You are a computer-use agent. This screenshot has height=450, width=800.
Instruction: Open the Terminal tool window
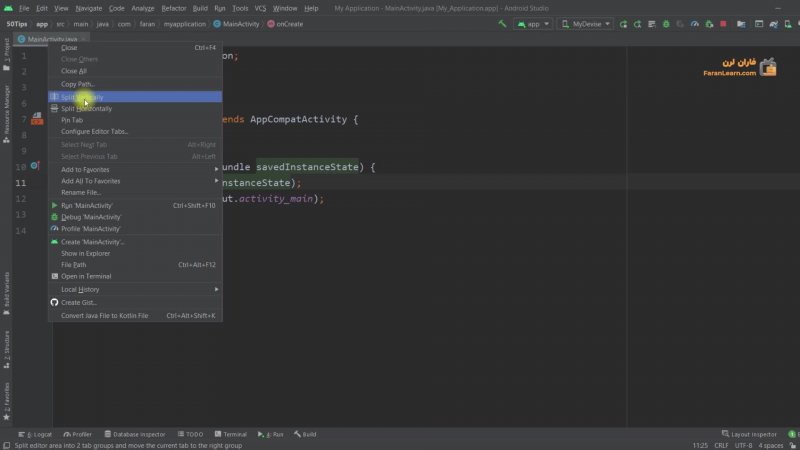(230, 434)
